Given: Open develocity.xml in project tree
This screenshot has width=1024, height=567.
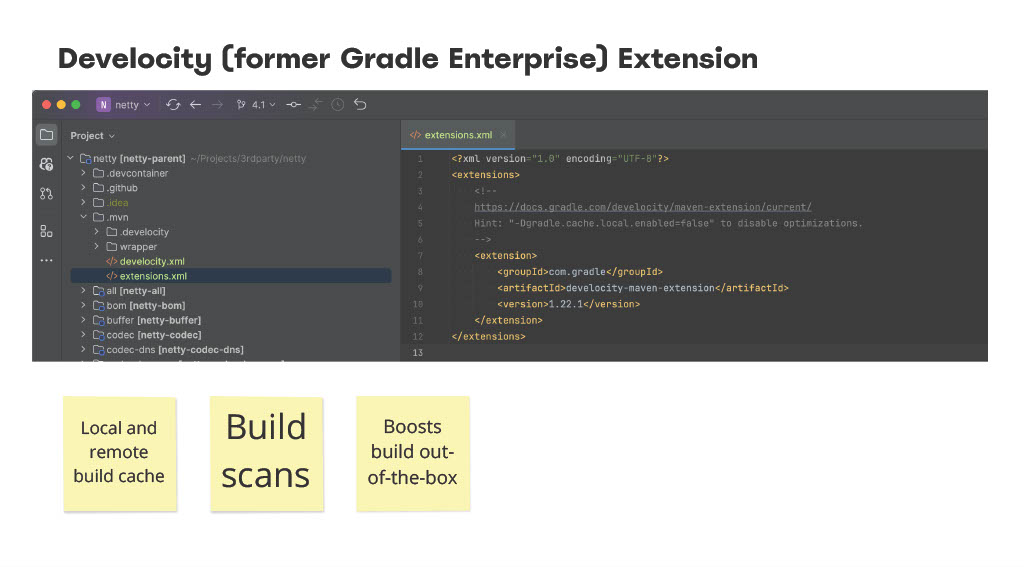Looking at the screenshot, I should point(145,261).
